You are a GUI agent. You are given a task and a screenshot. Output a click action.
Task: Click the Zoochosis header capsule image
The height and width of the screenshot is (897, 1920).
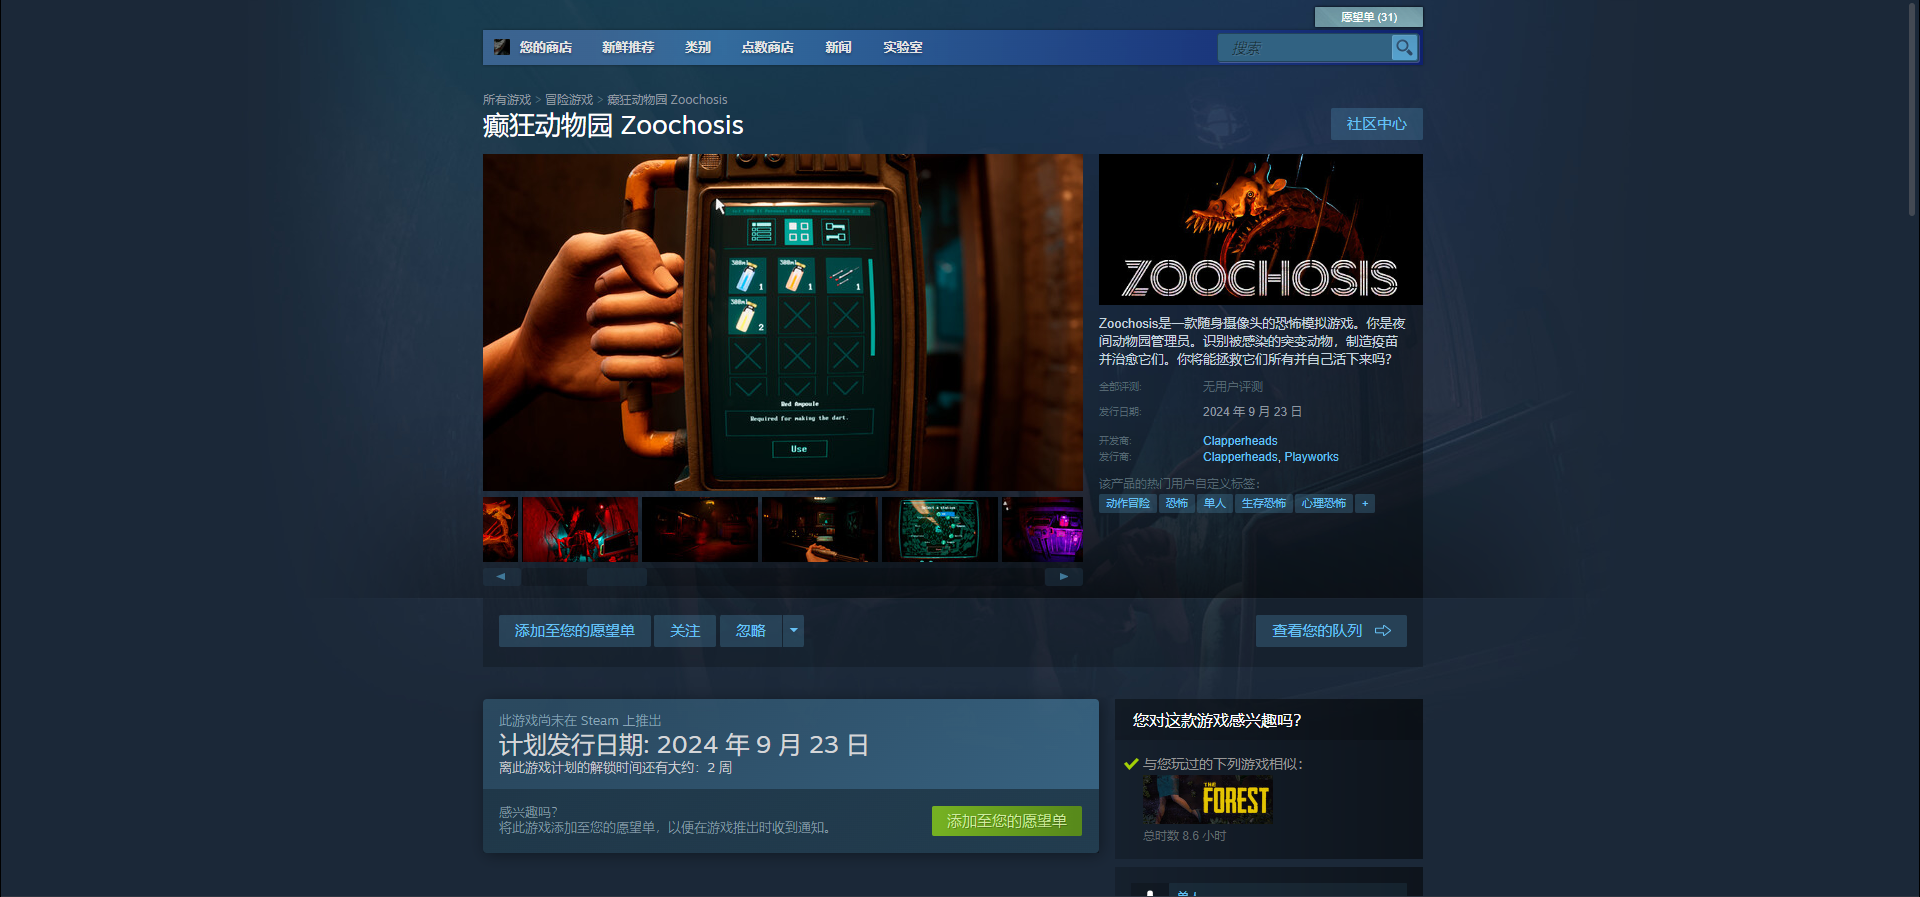(x=1260, y=229)
